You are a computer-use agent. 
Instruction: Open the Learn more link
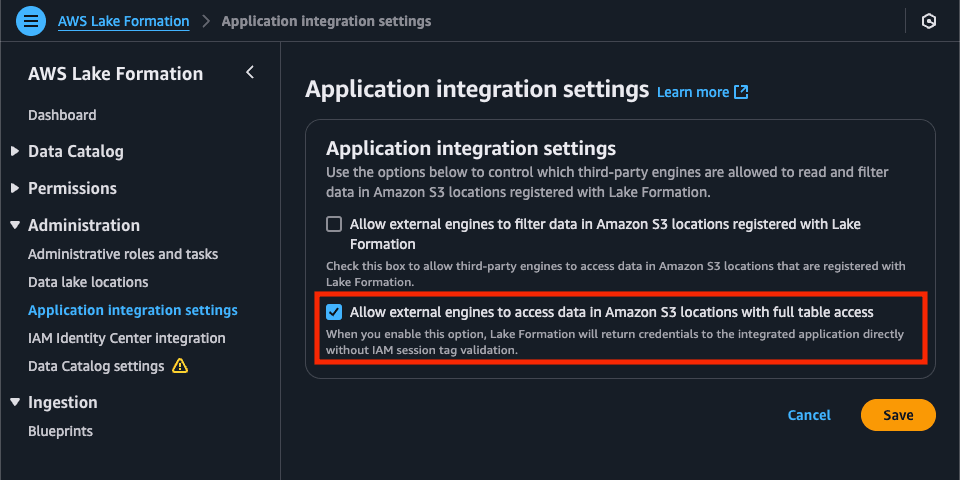[693, 92]
